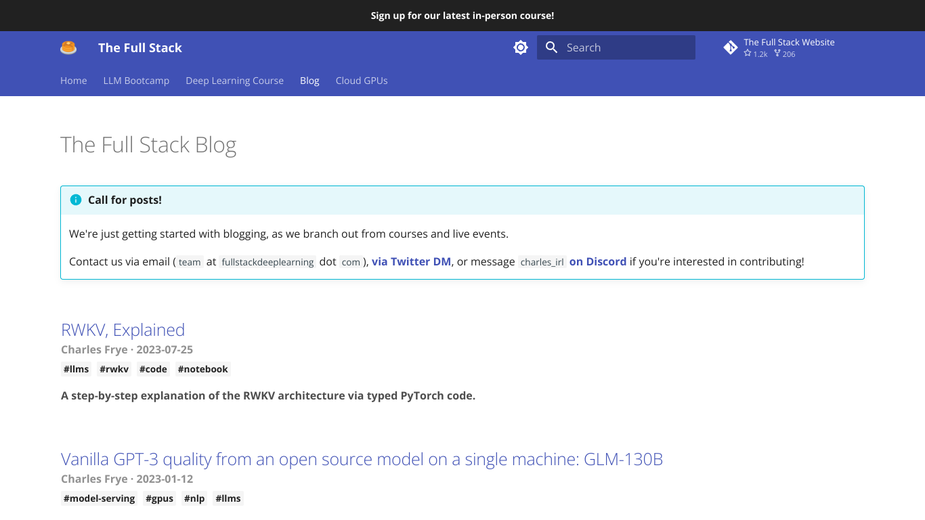Open the LLM Bootcamp tab
The image size is (925, 520).
[136, 80]
